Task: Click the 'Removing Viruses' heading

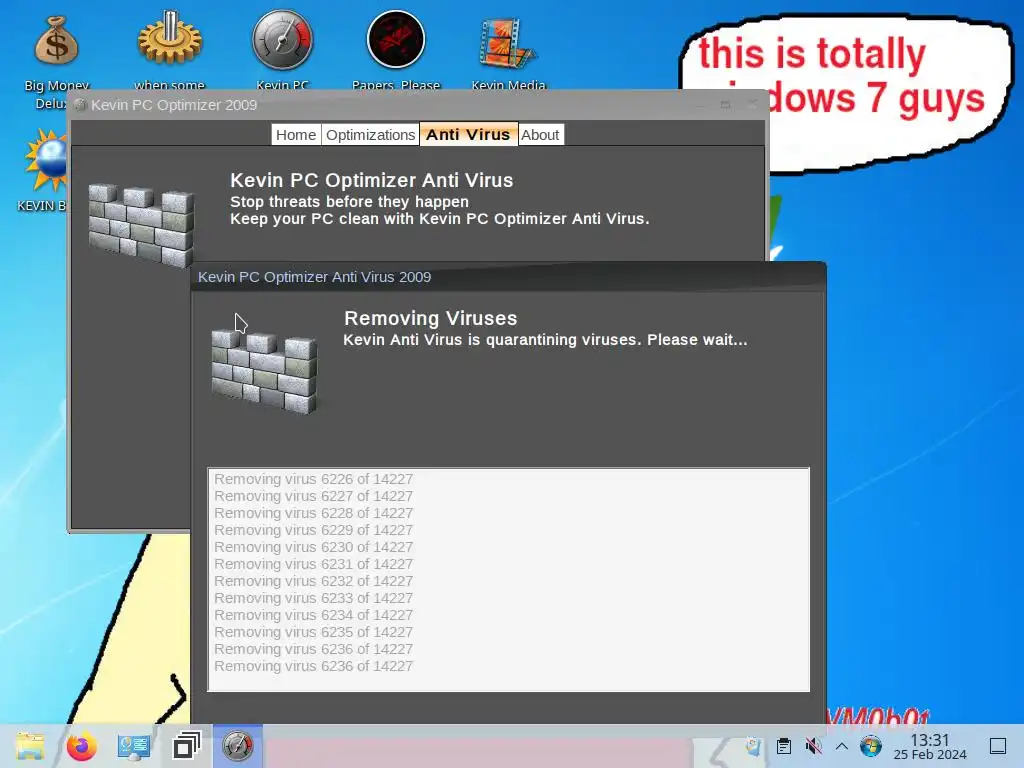Action: pyautogui.click(x=430, y=318)
